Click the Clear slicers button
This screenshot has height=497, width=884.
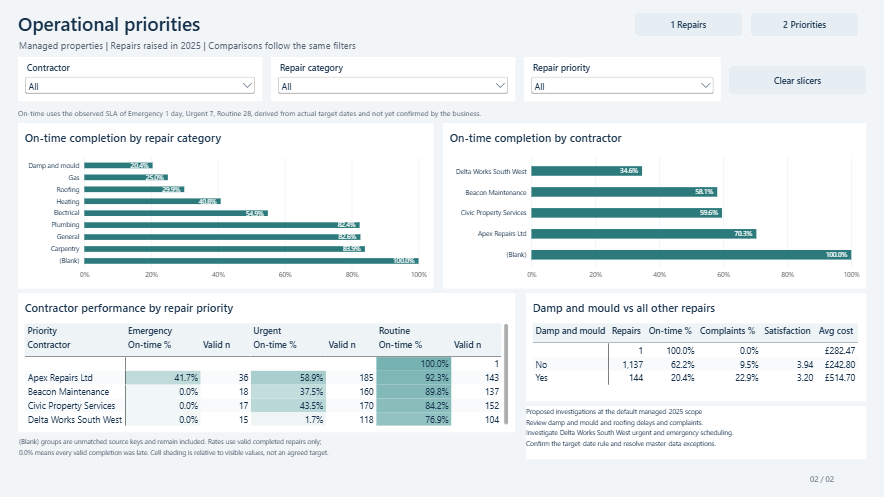(797, 81)
